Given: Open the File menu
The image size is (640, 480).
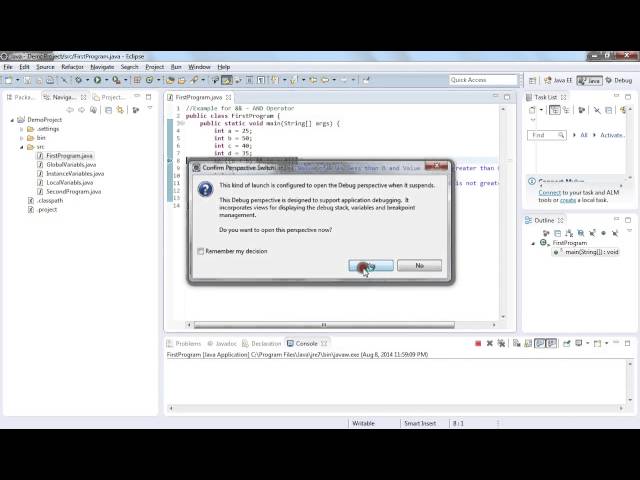Looking at the screenshot, I should point(8,67).
